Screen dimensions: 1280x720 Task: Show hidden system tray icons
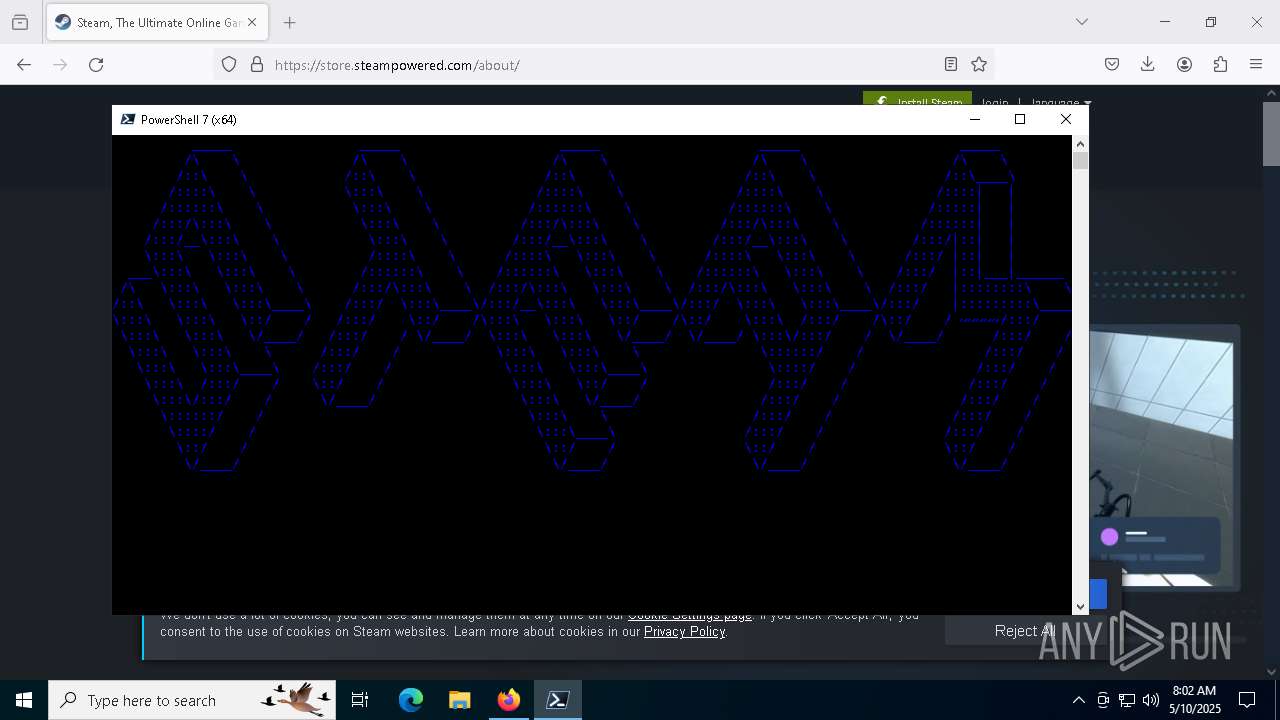coord(1078,700)
